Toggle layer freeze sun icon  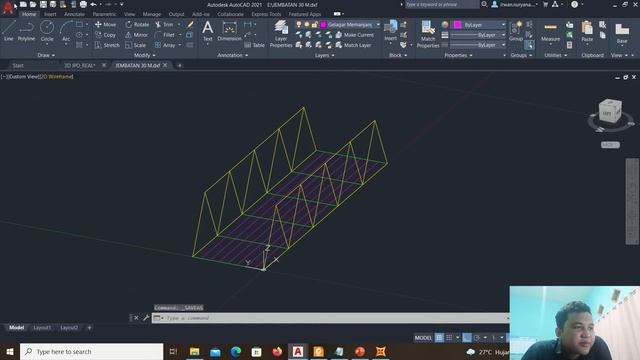(x=307, y=24)
